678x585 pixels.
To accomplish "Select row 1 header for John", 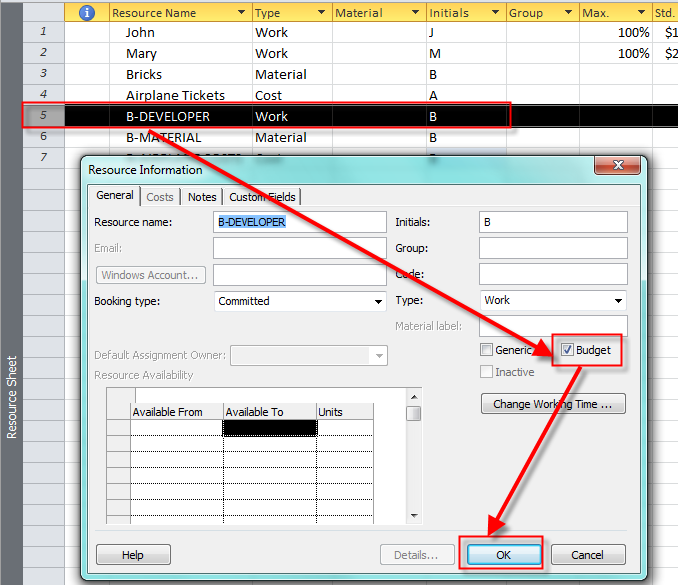I will click(x=44, y=32).
